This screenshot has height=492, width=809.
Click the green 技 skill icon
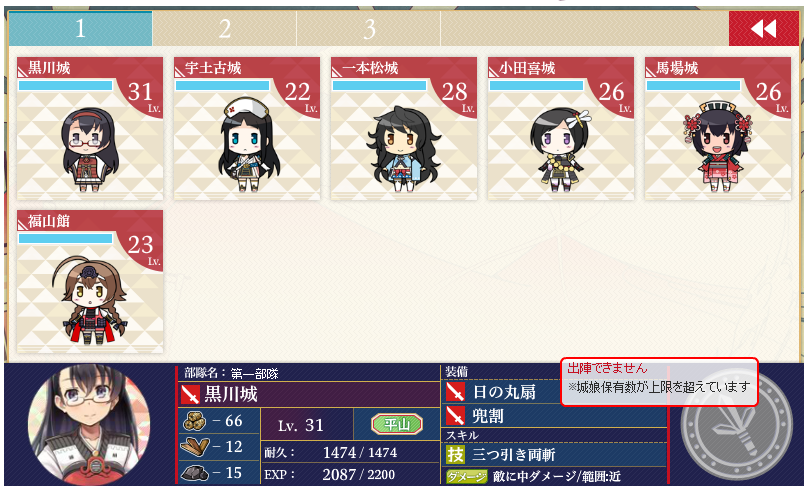coord(455,454)
